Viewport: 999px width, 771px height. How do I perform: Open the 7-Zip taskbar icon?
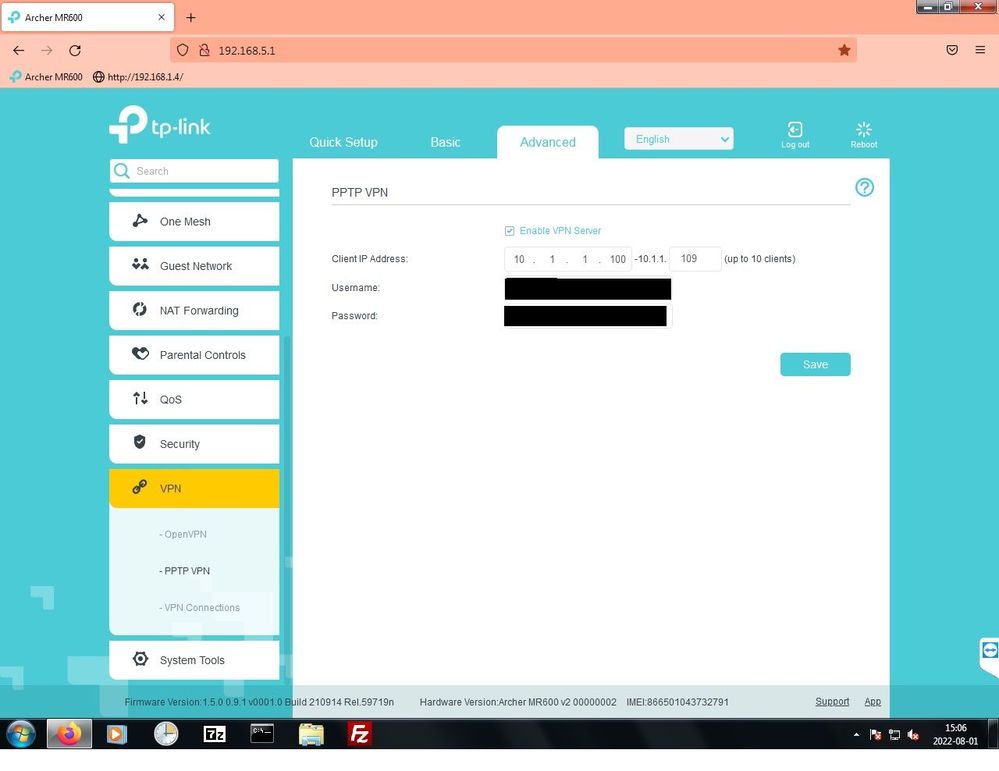coord(214,735)
